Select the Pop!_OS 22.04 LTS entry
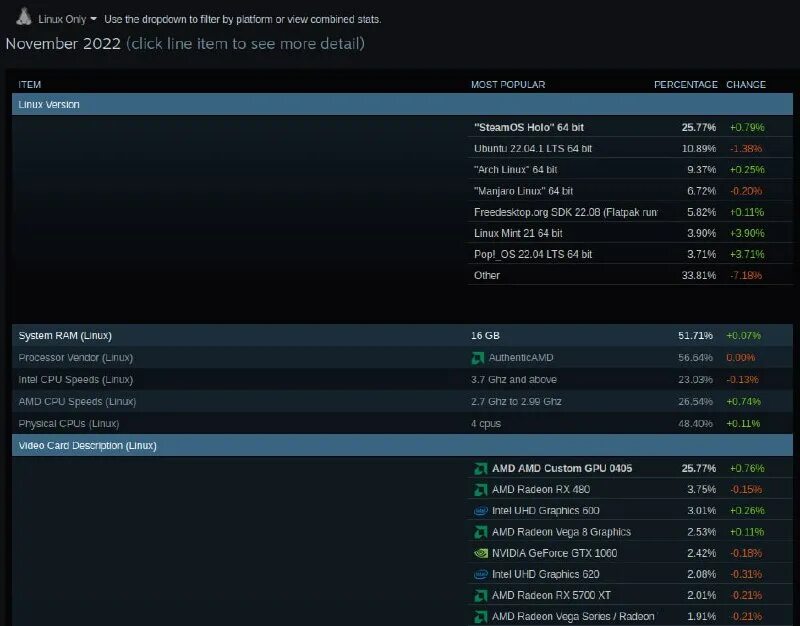Viewport: 800px width, 626px height. point(525,253)
